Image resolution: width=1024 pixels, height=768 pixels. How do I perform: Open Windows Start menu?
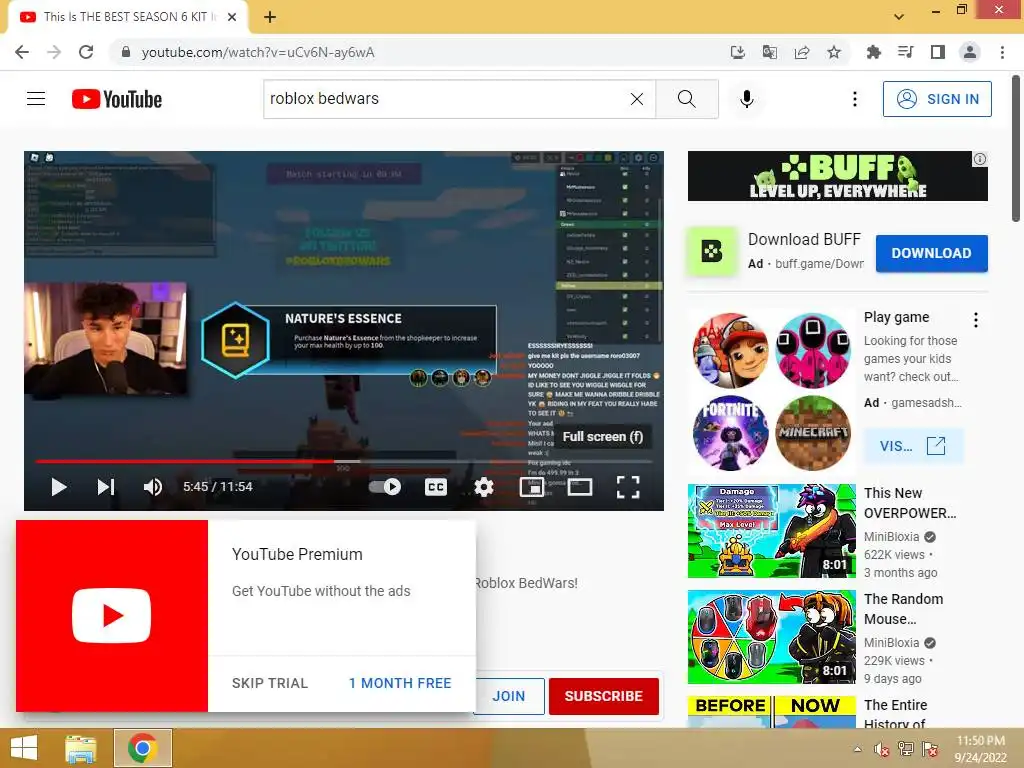[24, 748]
